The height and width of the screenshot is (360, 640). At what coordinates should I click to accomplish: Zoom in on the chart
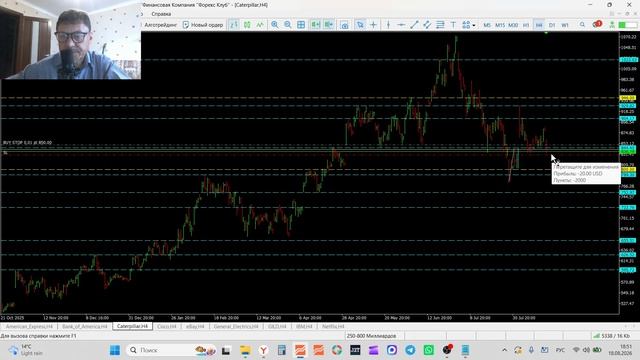click(x=275, y=25)
